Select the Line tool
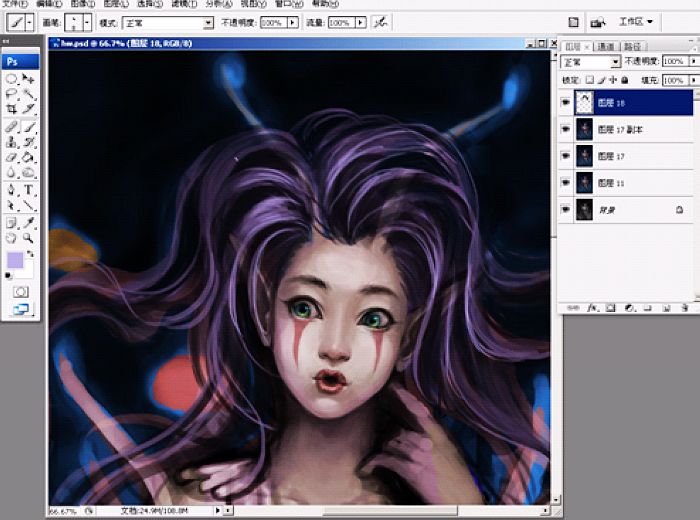 coord(28,205)
